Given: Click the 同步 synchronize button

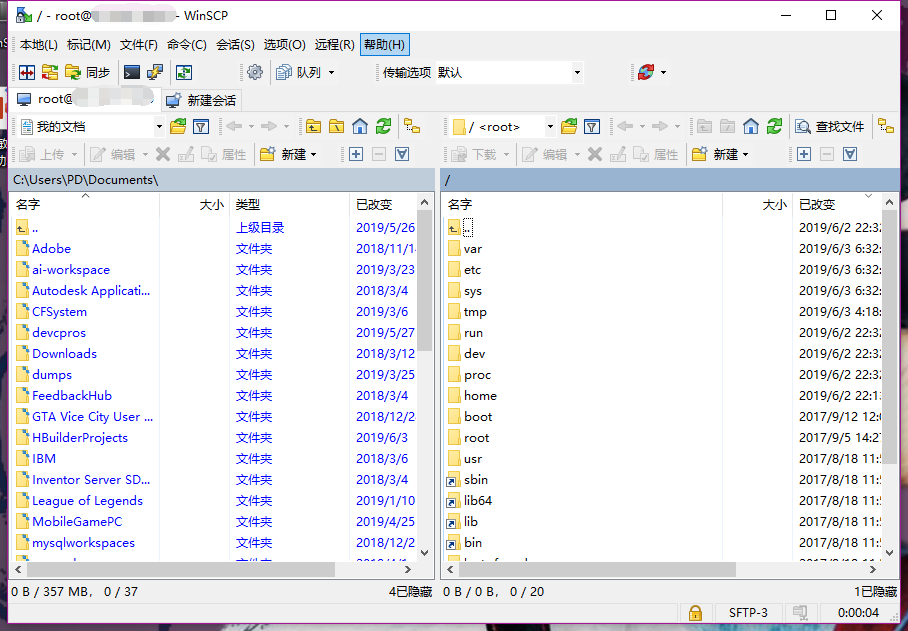Looking at the screenshot, I should [x=87, y=72].
